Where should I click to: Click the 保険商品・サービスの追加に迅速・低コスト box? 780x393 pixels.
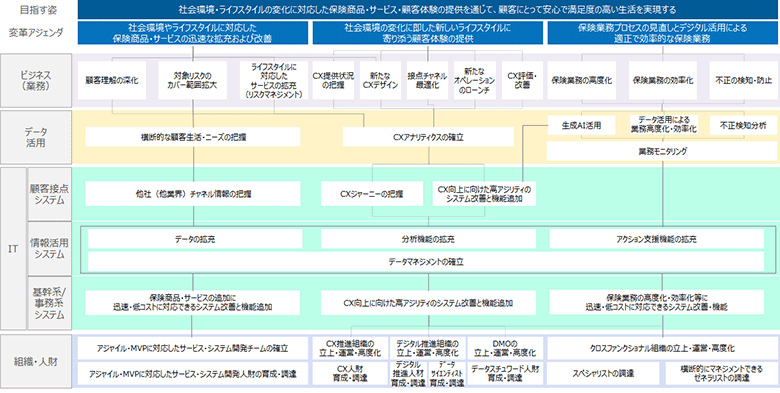click(x=193, y=303)
